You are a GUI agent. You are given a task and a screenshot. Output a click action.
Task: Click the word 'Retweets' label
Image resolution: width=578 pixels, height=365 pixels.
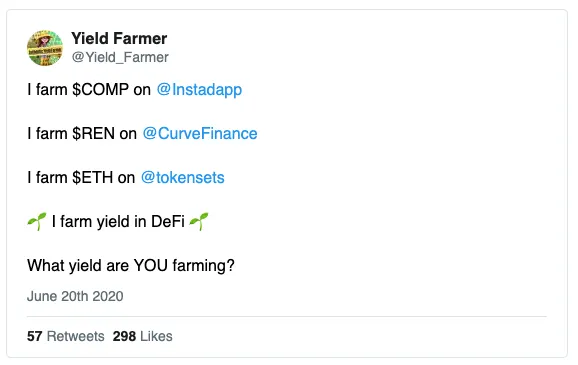click(76, 336)
